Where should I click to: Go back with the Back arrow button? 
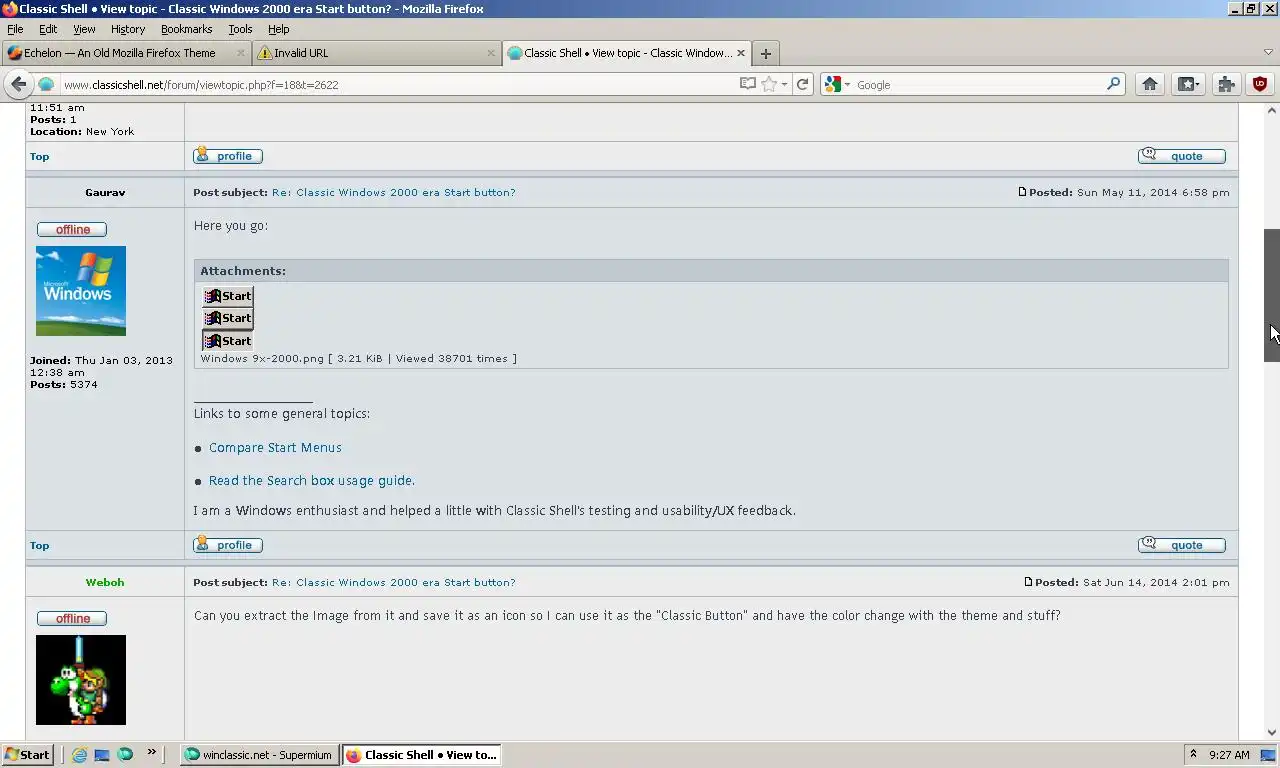pyautogui.click(x=18, y=84)
